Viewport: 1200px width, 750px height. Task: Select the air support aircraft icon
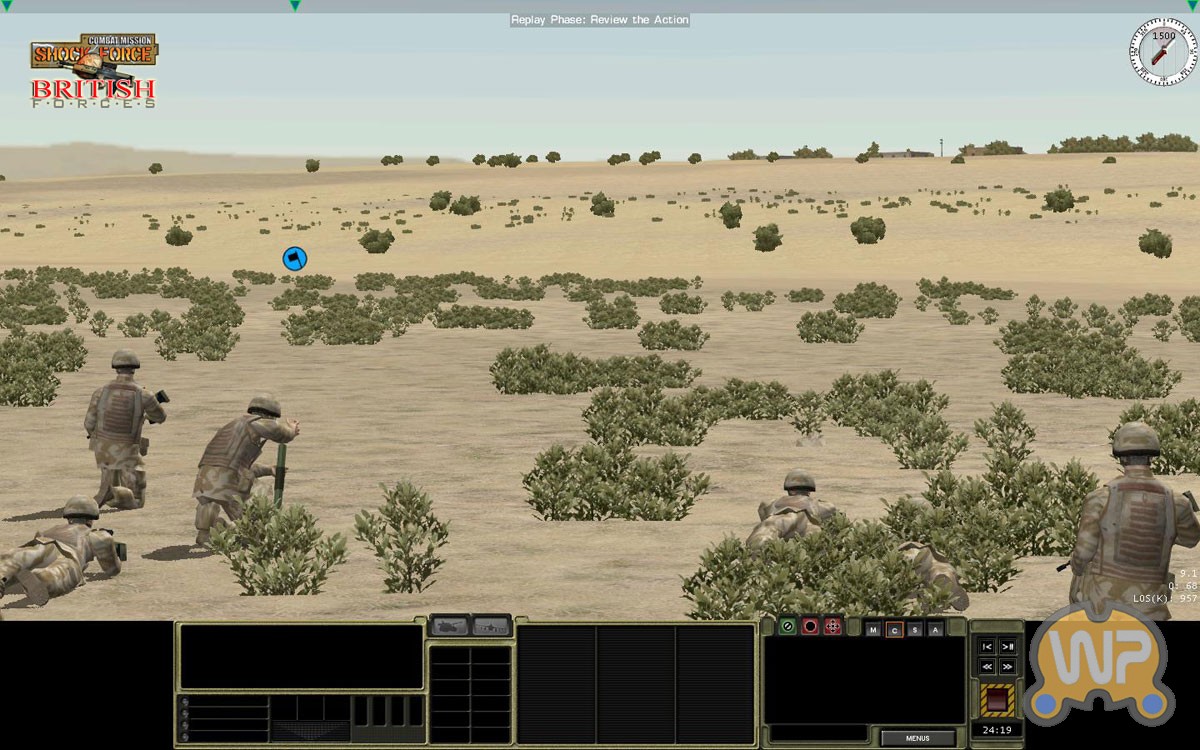490,626
